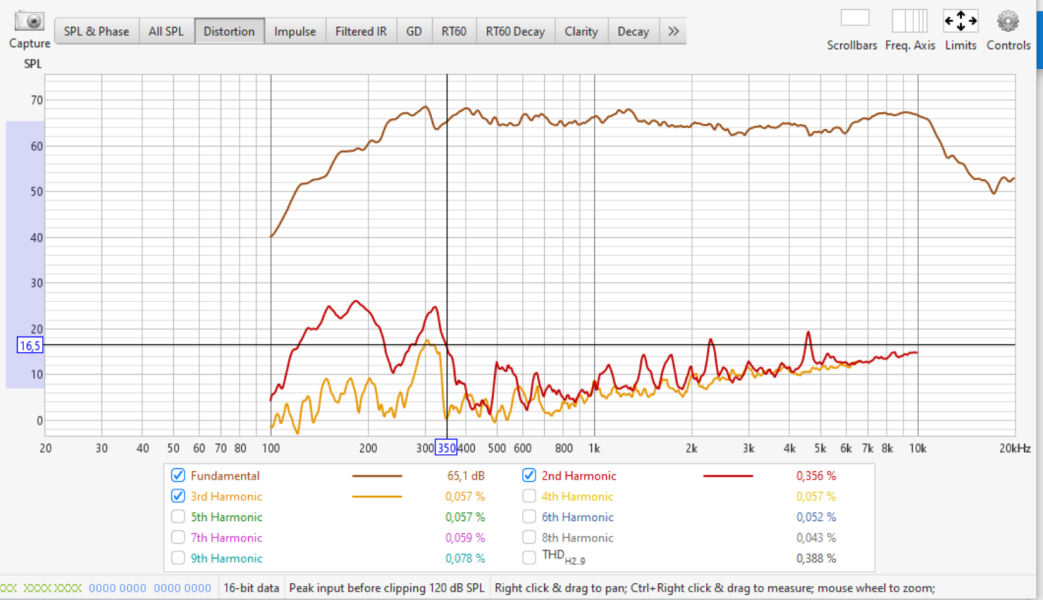Select the RT60 Decay tab
The width and height of the screenshot is (1043, 600).
pos(515,31)
